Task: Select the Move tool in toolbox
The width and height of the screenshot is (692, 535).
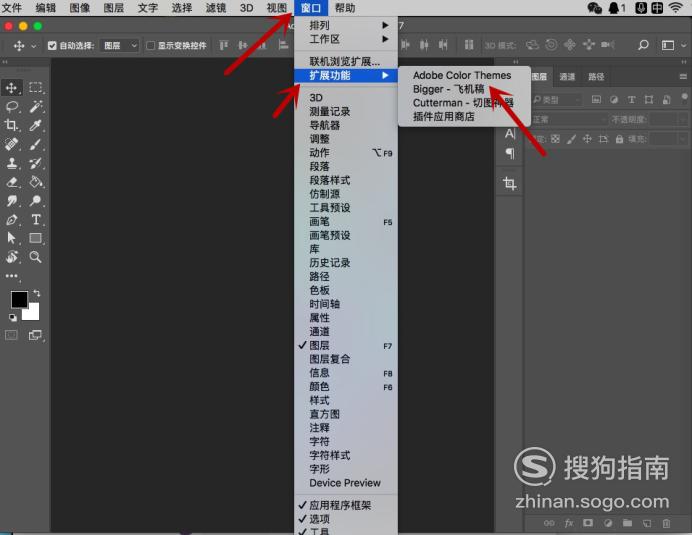Action: point(11,87)
